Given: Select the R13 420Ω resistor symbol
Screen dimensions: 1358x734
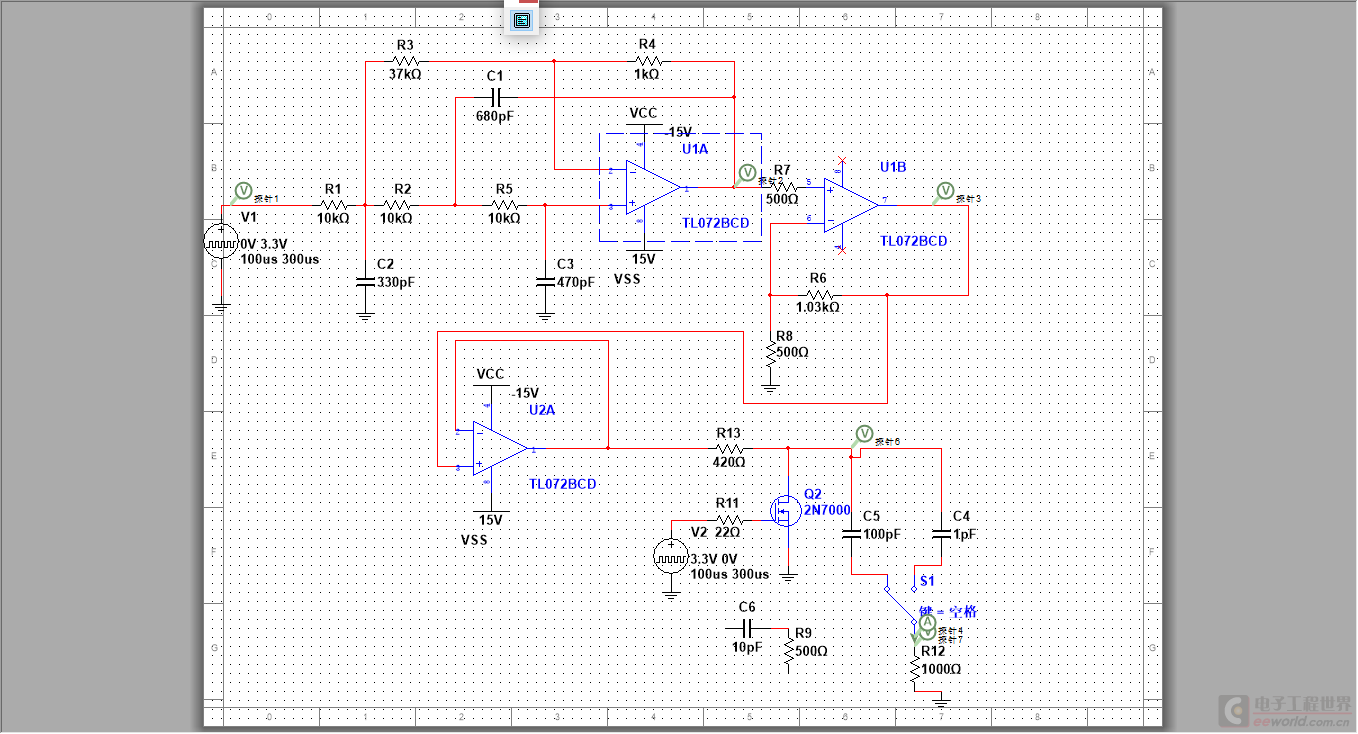Looking at the screenshot, I should click(729, 448).
